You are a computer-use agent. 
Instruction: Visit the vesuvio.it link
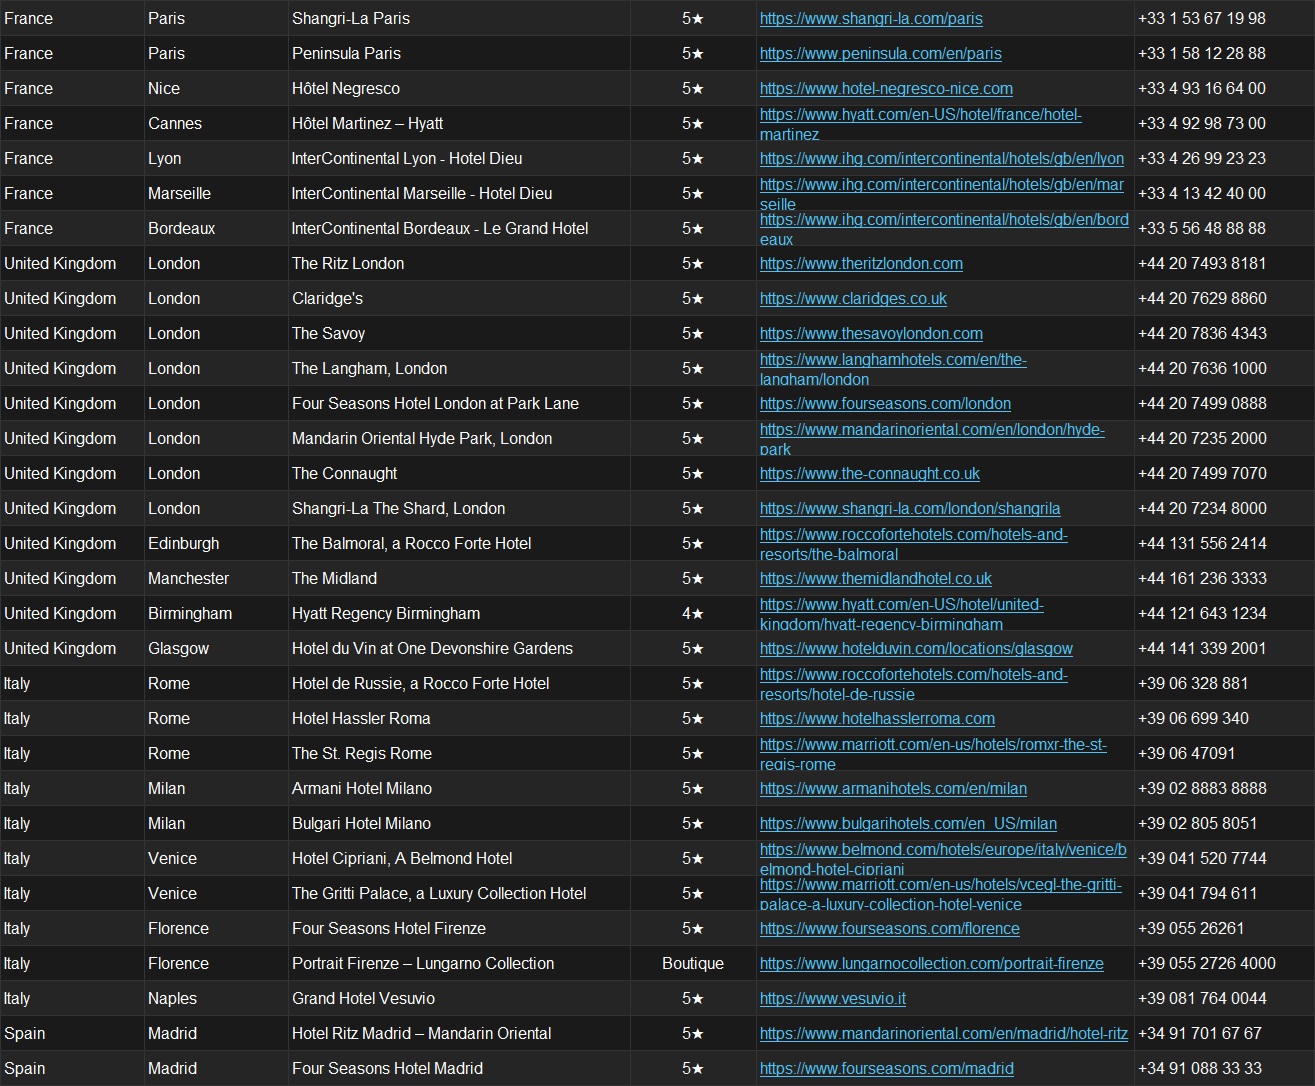click(x=832, y=998)
